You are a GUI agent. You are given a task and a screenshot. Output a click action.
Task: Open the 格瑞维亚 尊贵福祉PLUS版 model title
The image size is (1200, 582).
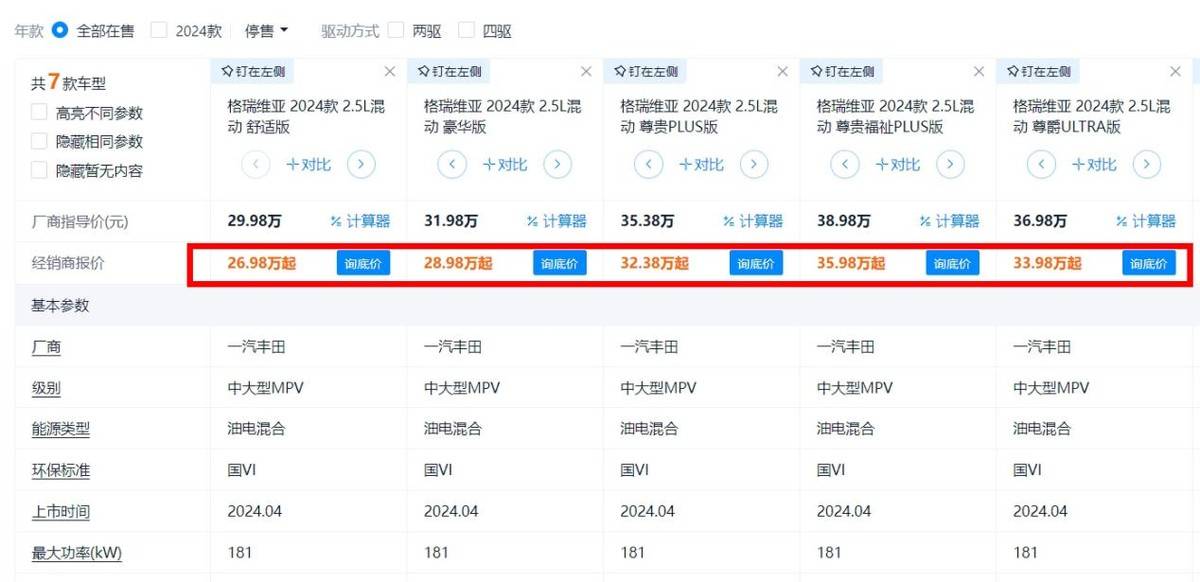(x=895, y=116)
